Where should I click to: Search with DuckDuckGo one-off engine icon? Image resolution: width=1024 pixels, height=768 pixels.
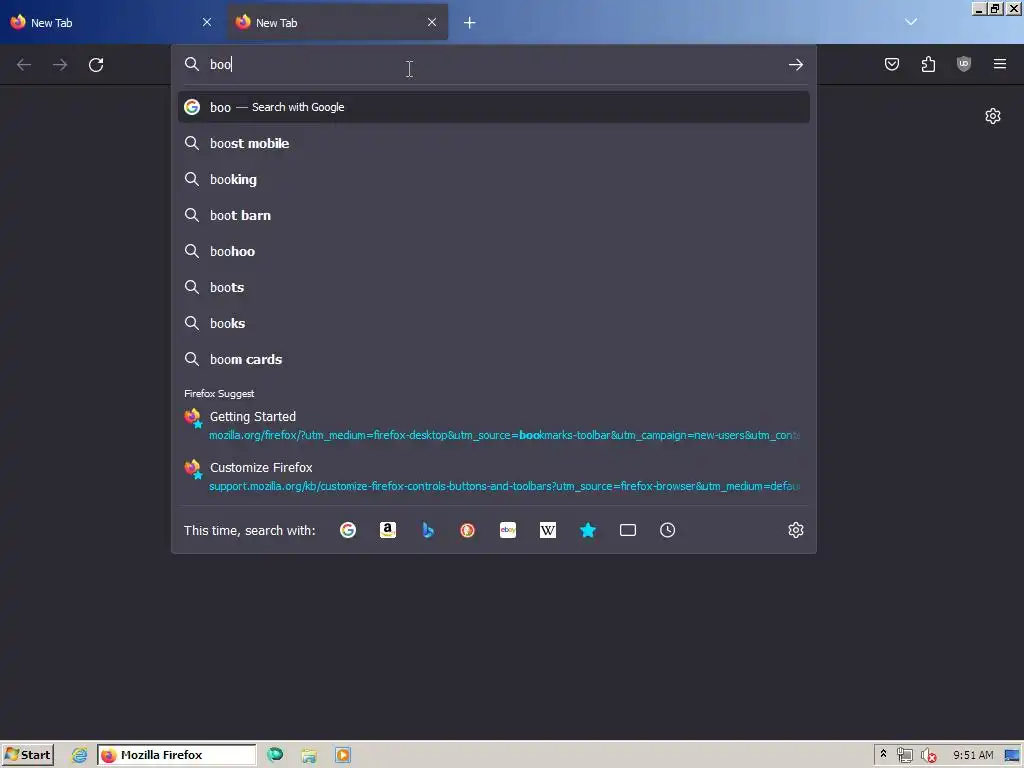coord(468,530)
